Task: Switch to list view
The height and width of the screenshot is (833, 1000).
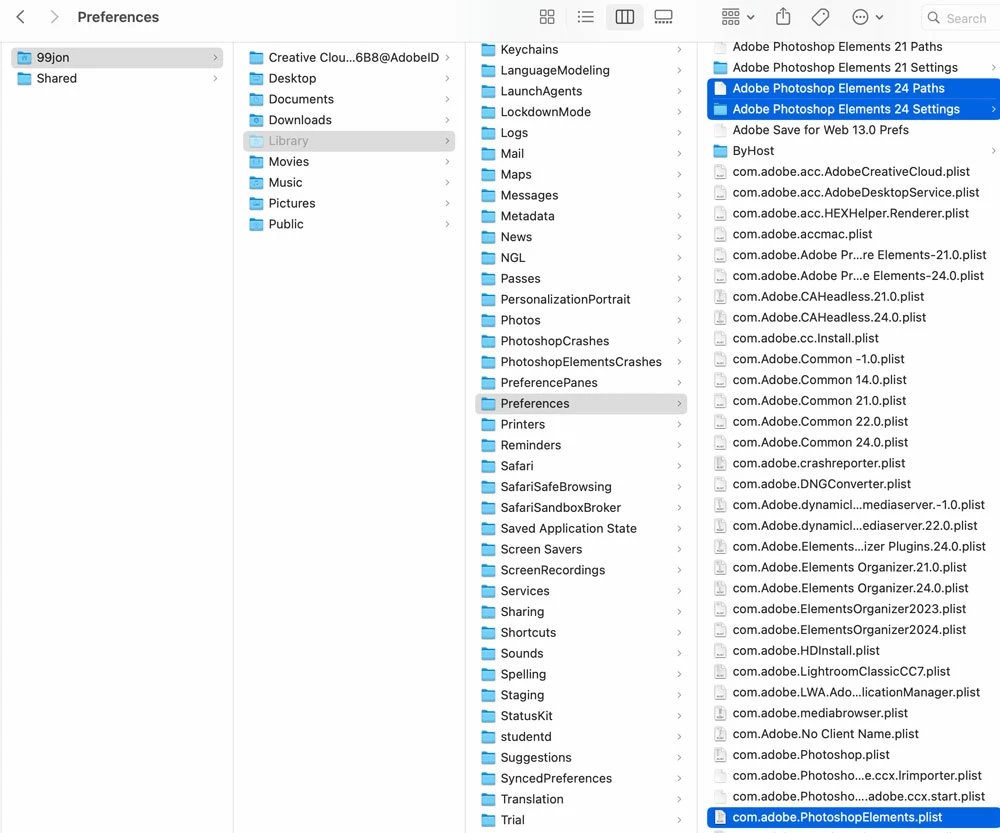Action: 585,17
